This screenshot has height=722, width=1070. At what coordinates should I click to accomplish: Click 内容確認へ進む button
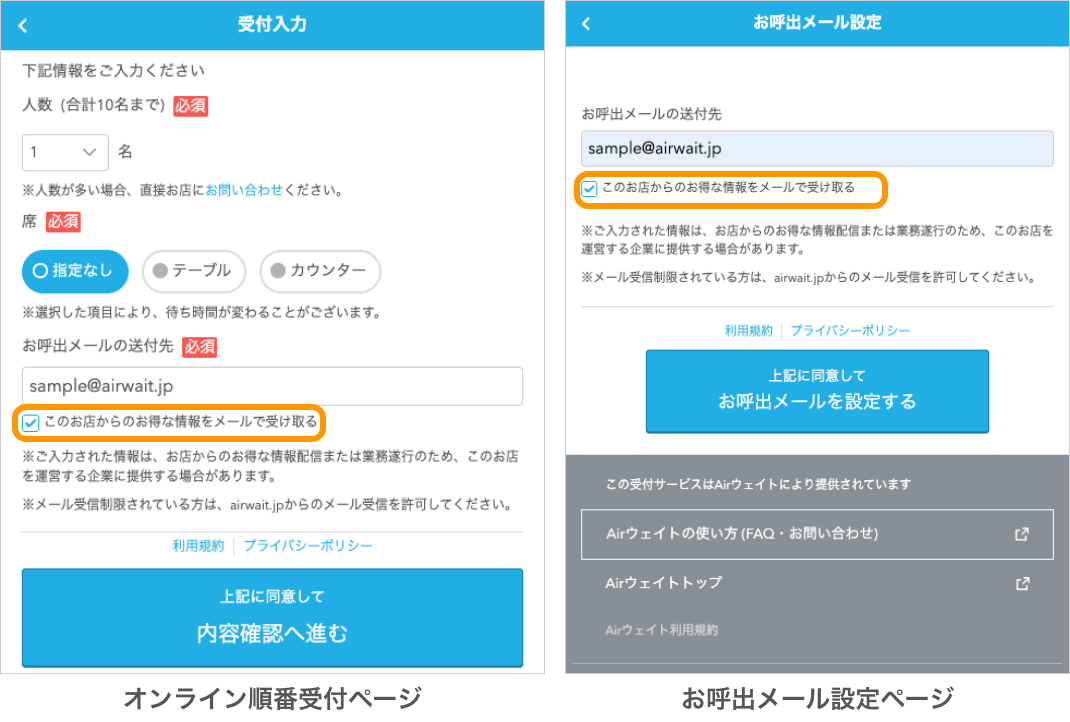[x=272, y=618]
